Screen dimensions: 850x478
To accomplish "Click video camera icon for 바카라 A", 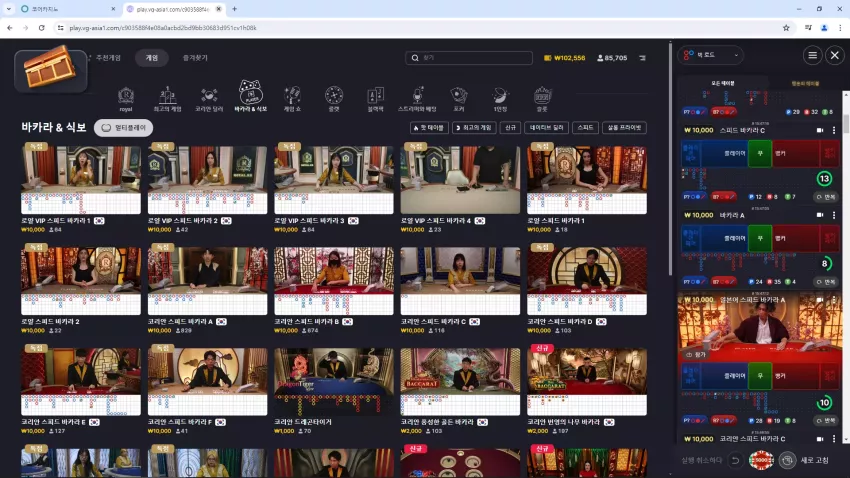I will 820,215.
